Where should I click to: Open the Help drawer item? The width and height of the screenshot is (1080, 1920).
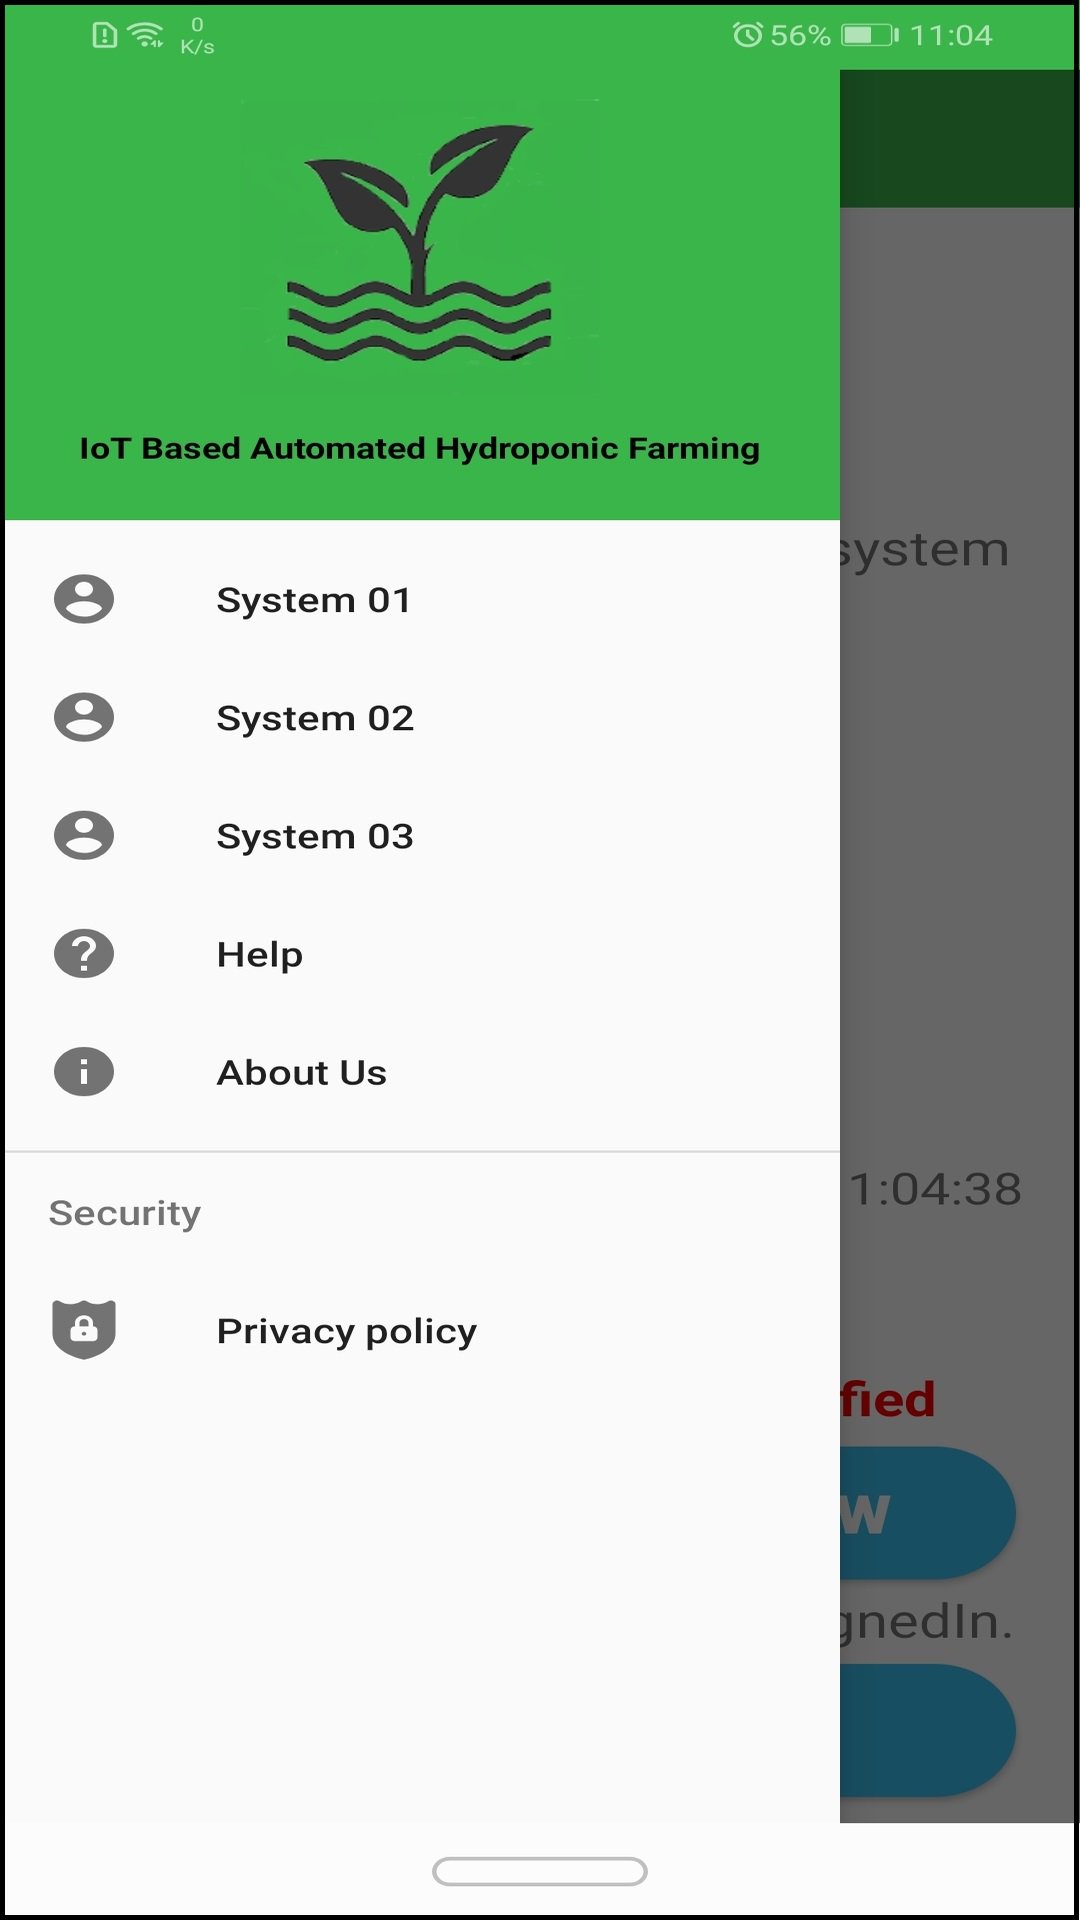coord(259,953)
